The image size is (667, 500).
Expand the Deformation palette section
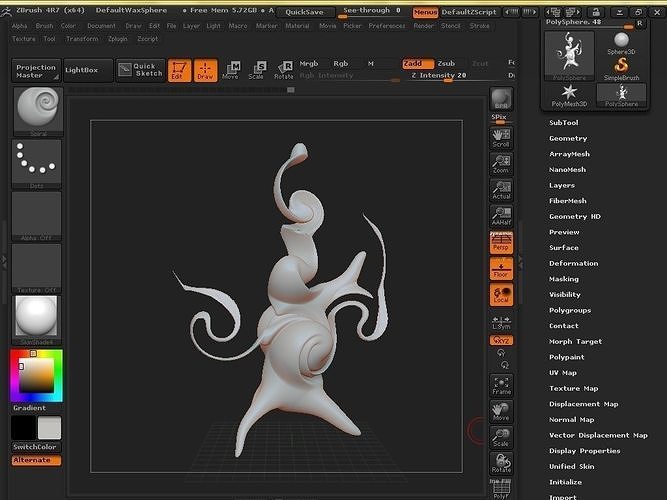pos(573,263)
